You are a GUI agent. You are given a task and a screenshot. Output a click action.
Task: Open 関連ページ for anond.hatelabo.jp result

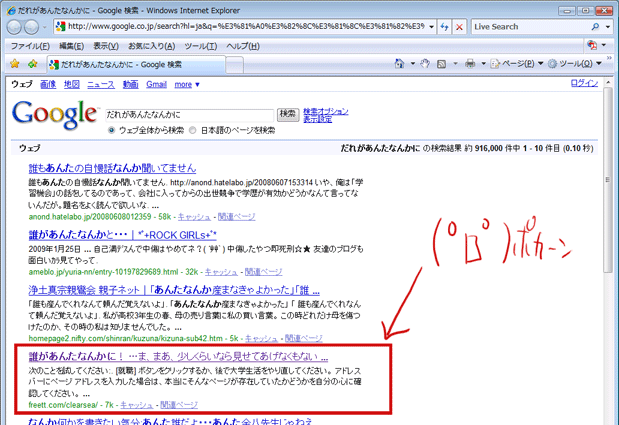(x=236, y=217)
